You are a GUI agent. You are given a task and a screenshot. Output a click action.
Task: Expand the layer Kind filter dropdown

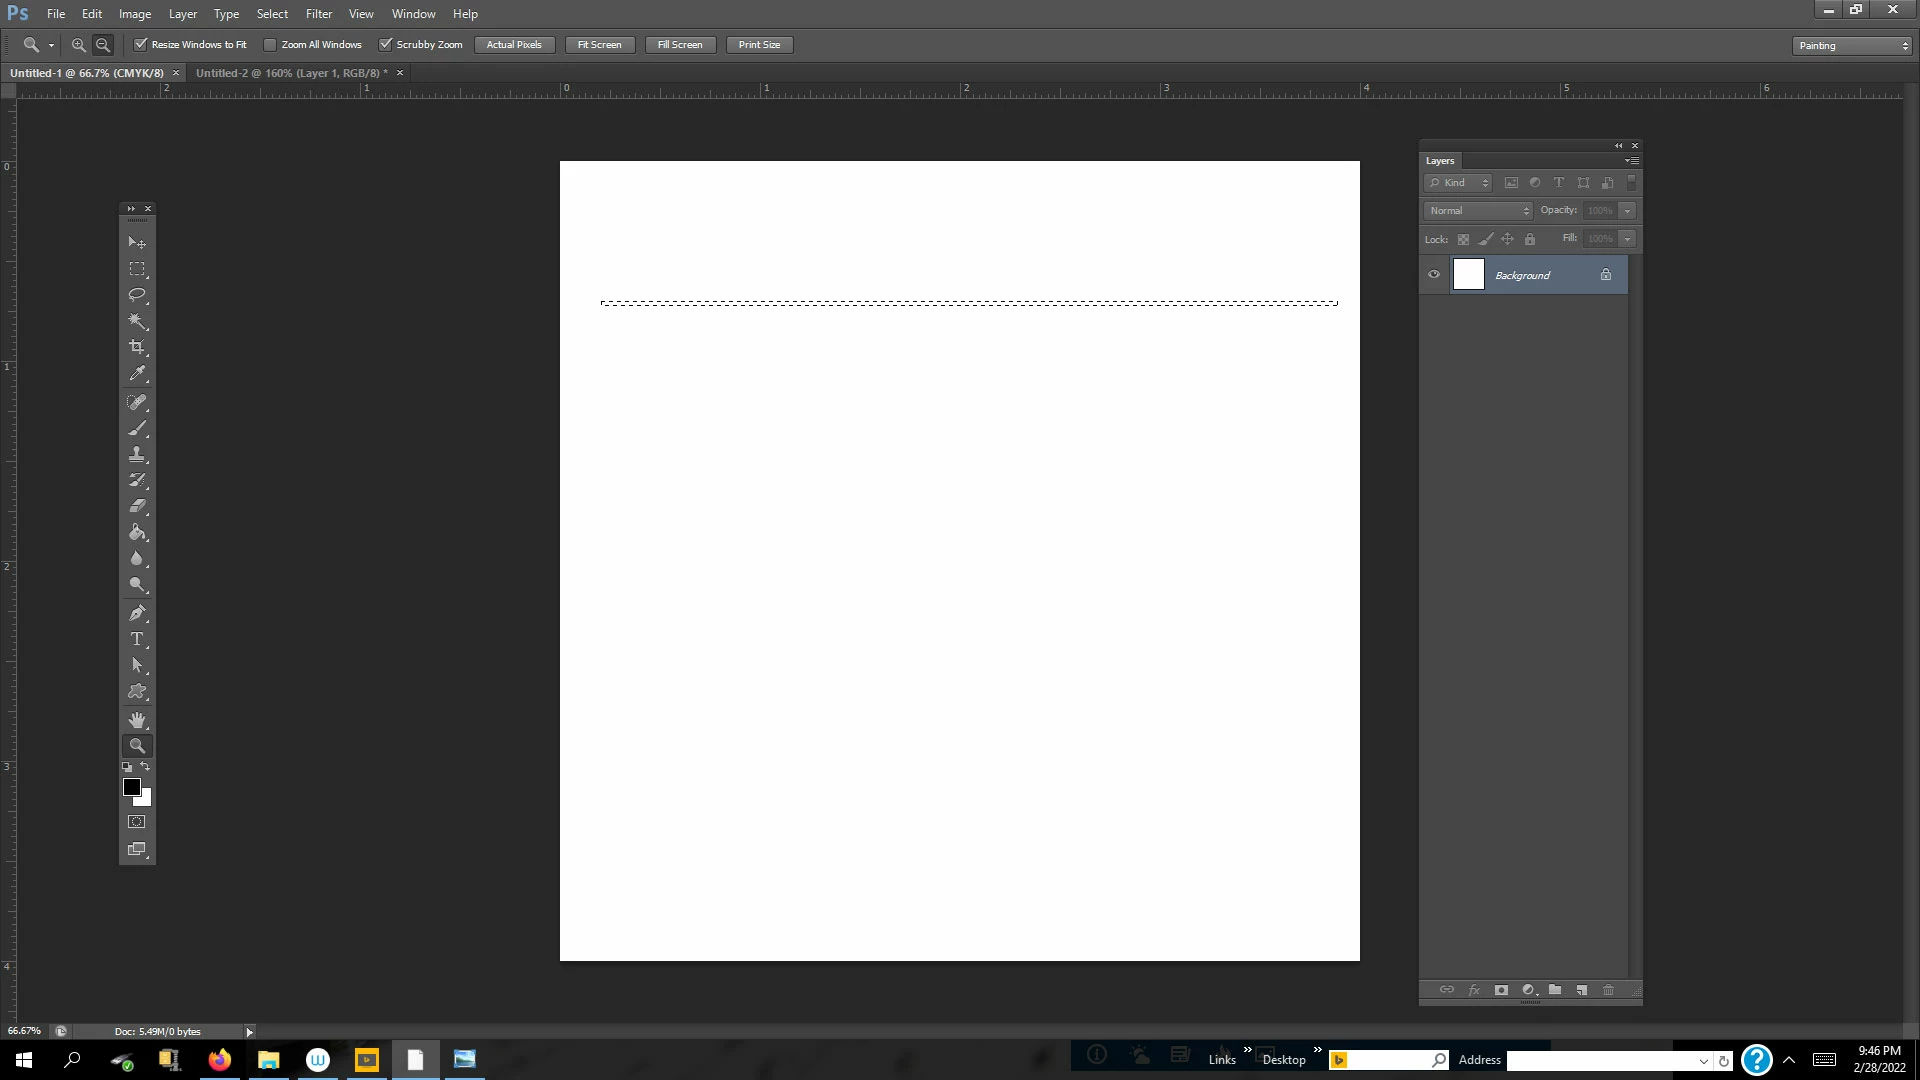[x=1458, y=183]
